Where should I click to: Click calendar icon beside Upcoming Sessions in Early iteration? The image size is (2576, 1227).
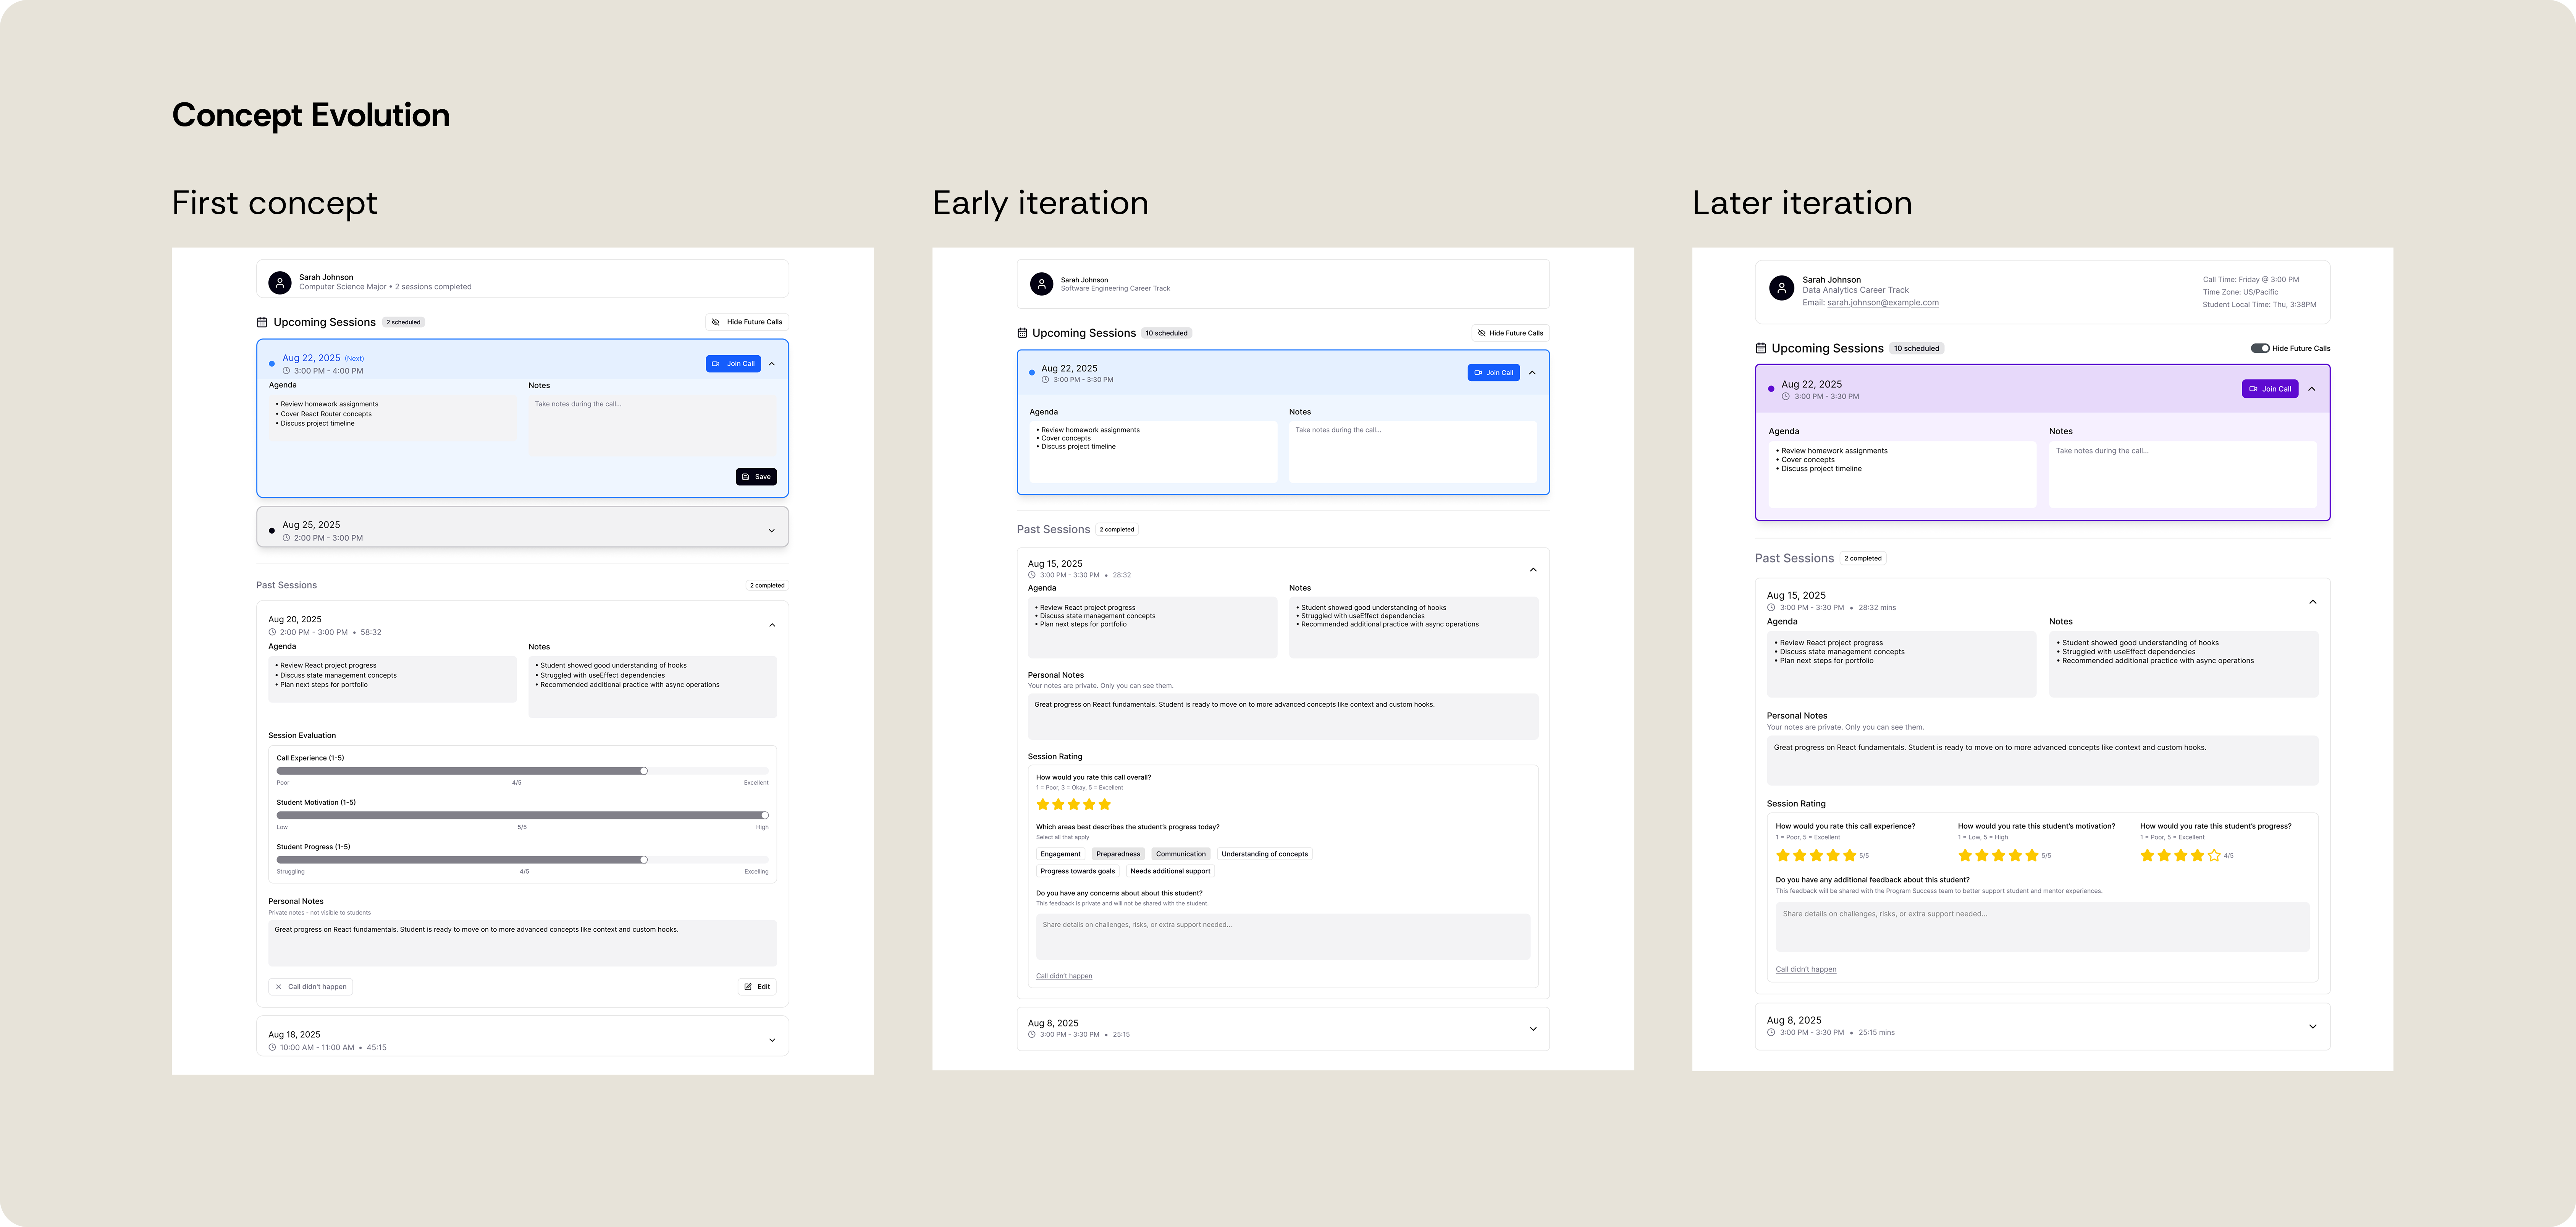[x=1022, y=333]
